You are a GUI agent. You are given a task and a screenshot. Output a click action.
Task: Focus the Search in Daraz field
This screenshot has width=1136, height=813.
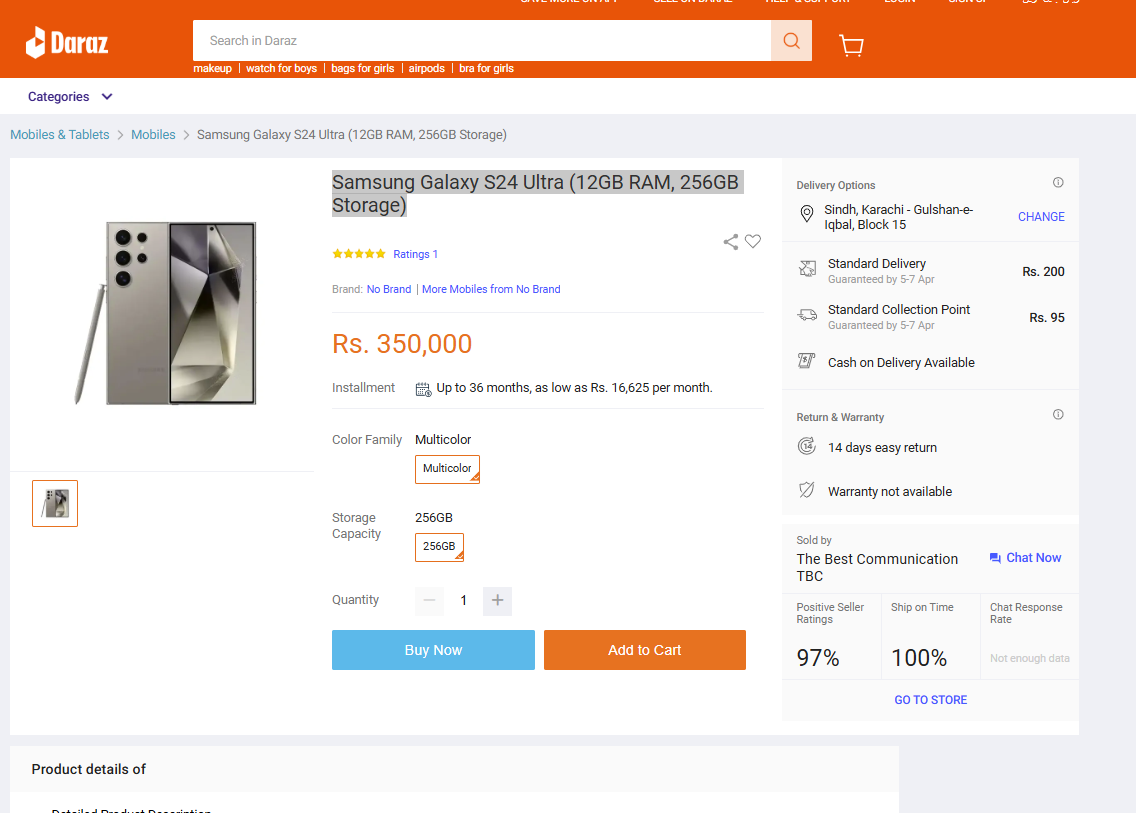(x=482, y=41)
